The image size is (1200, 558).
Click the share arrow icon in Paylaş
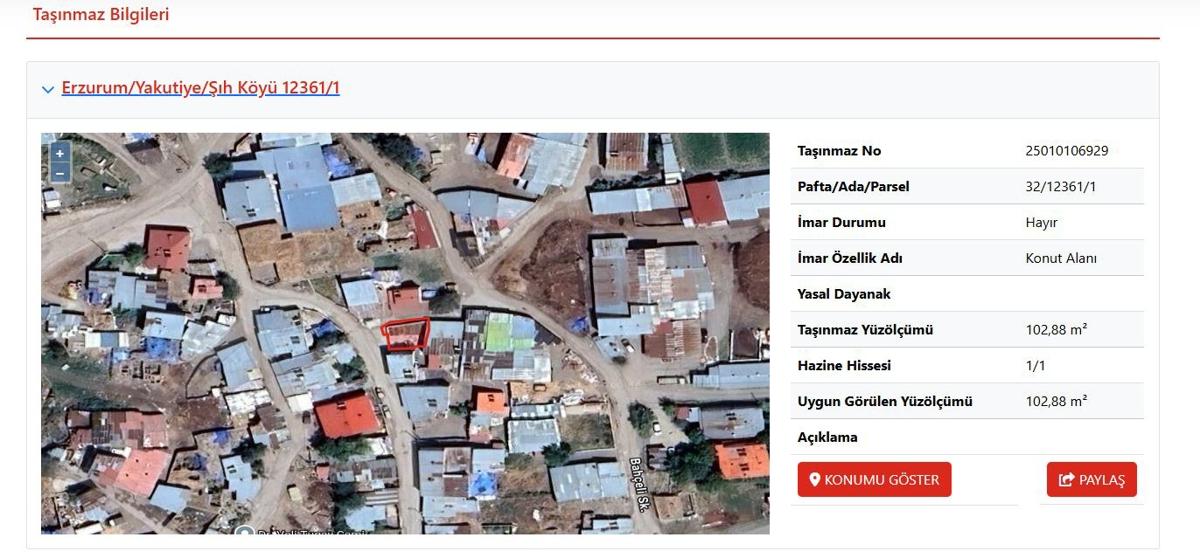[1066, 480]
